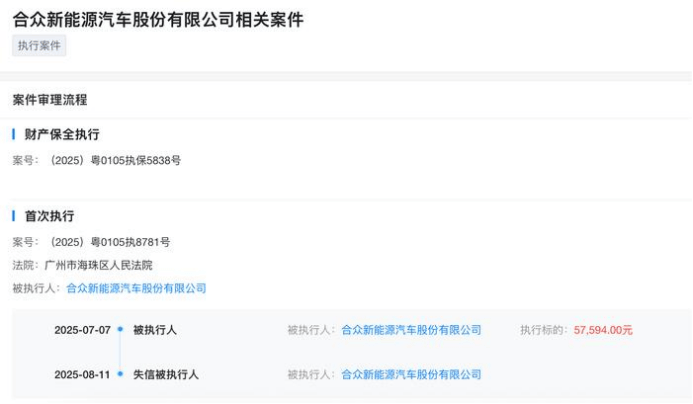Click the 案件审理流程 heading
Viewport: 693px width, 404px height.
50,100
